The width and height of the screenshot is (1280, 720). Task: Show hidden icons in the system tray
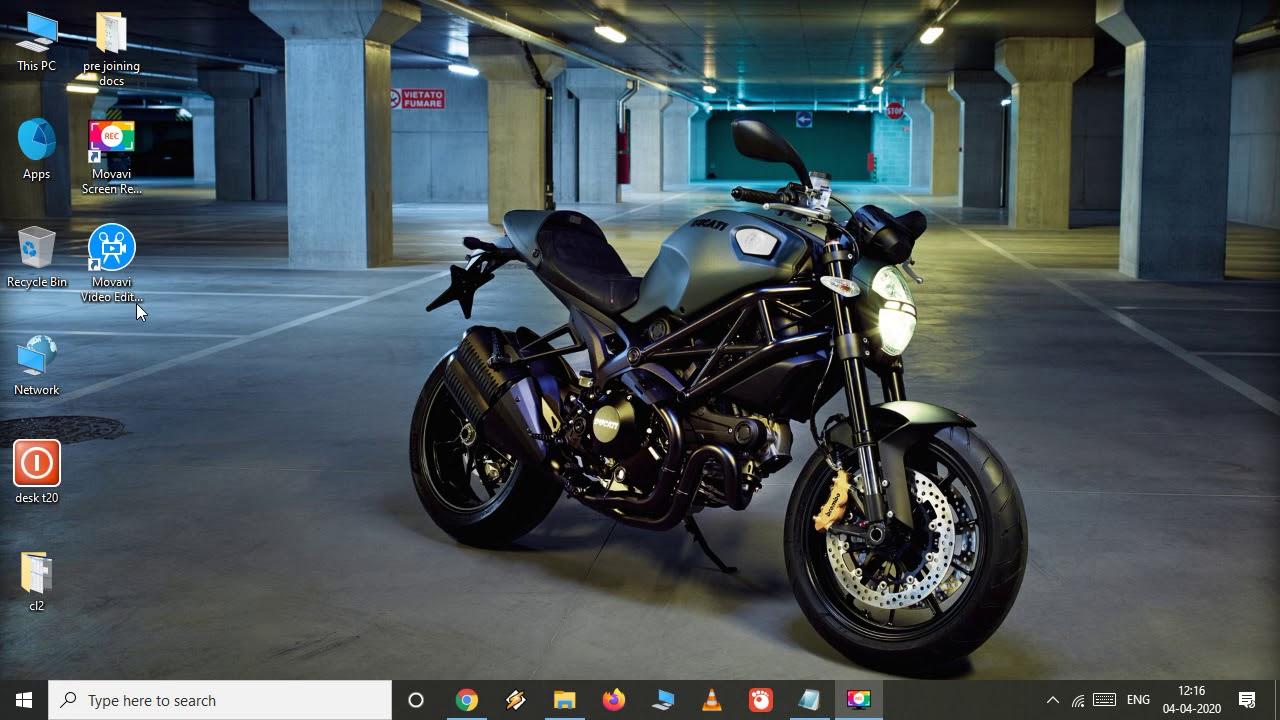pos(1052,700)
